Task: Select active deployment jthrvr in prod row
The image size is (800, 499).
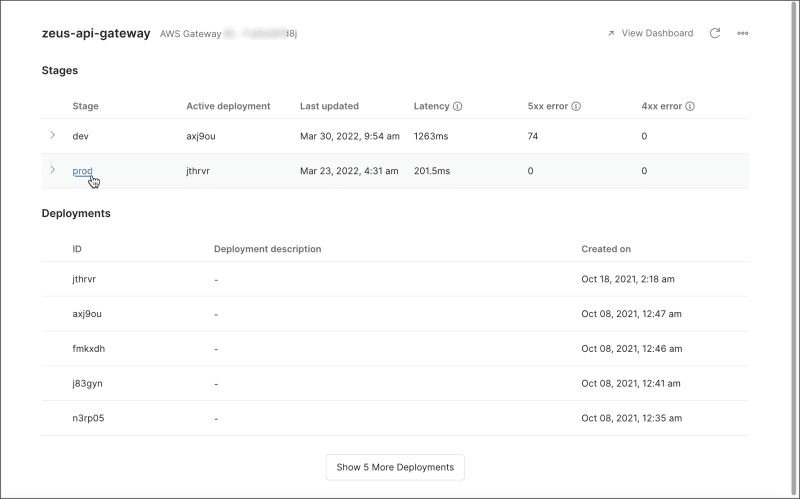Action: [198, 171]
